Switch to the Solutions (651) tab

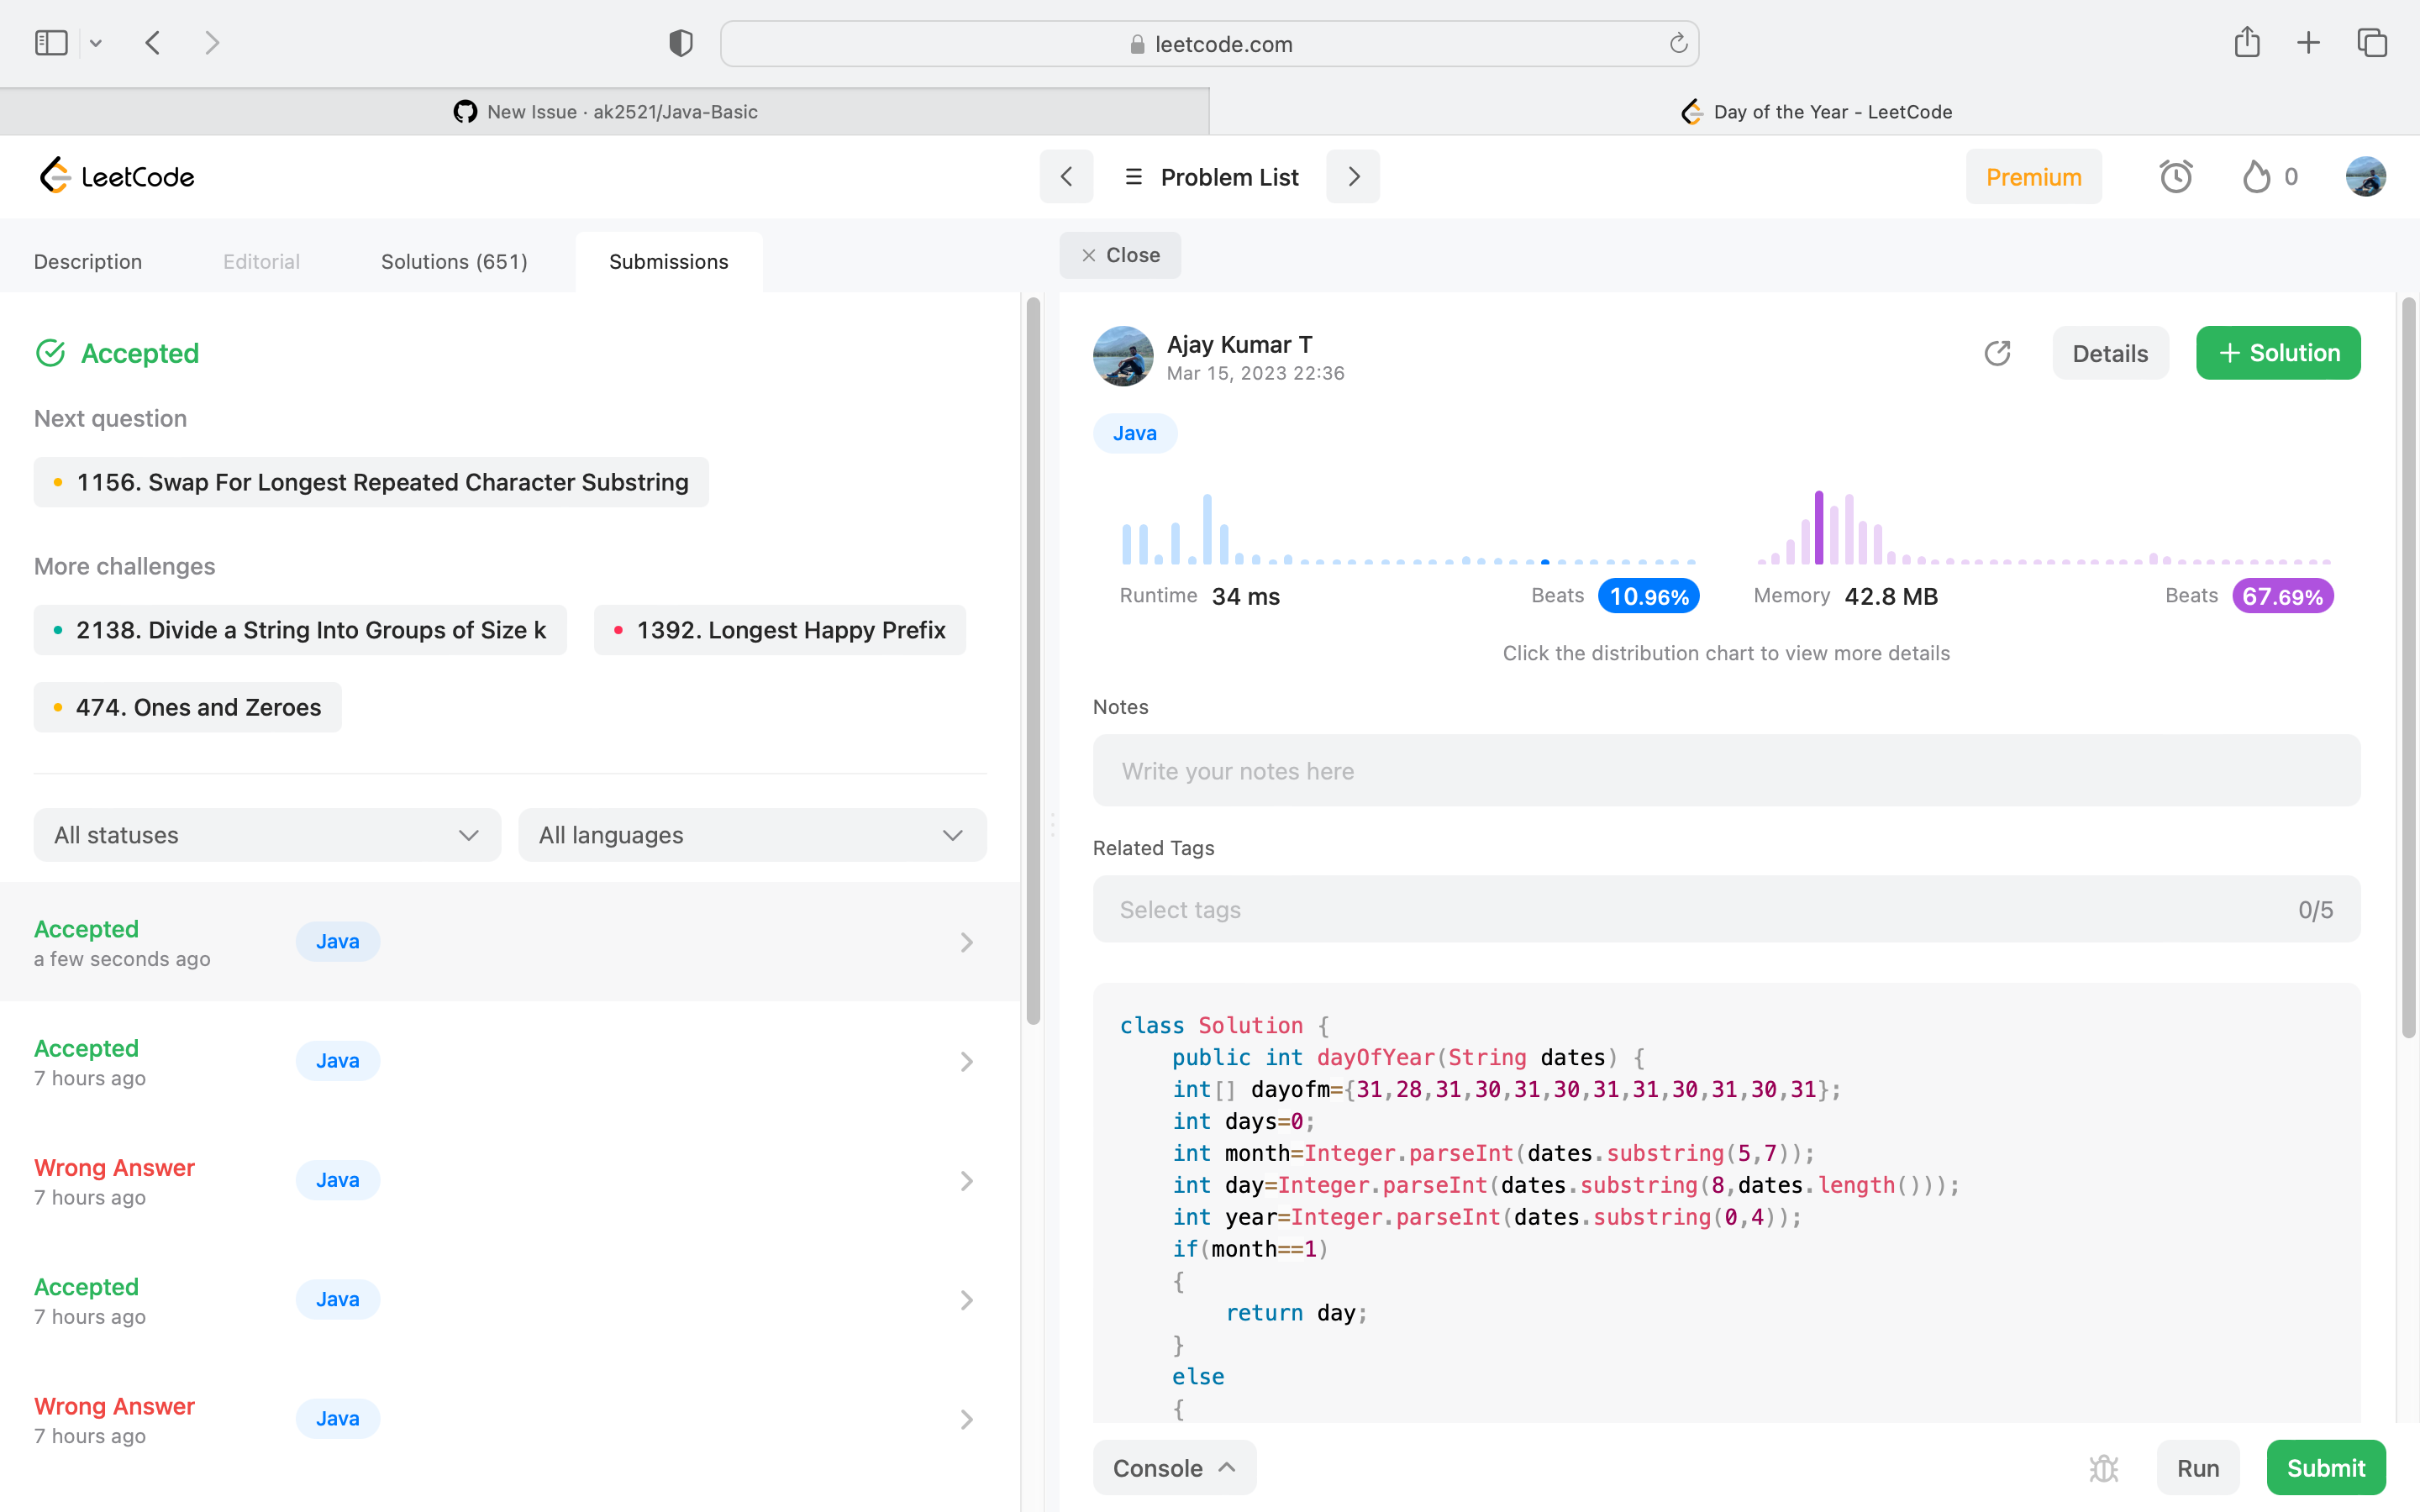454,261
